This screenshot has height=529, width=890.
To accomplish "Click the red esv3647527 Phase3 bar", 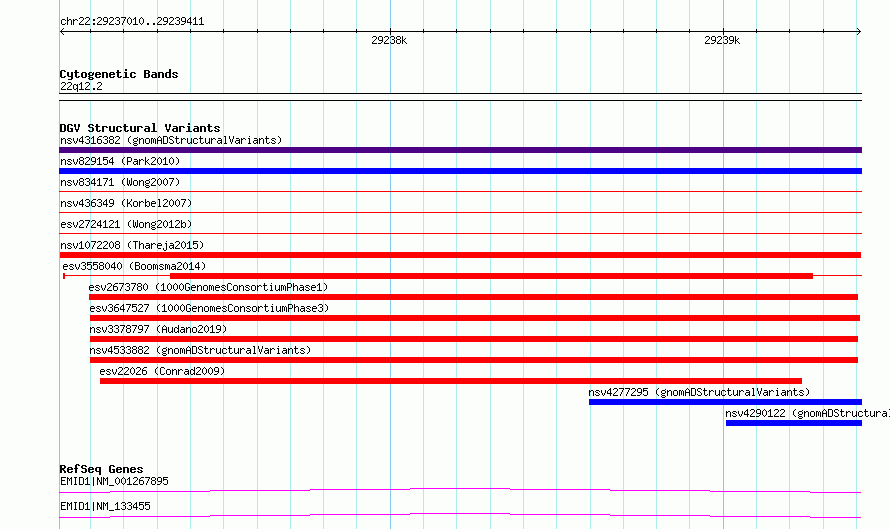I will 475,318.
